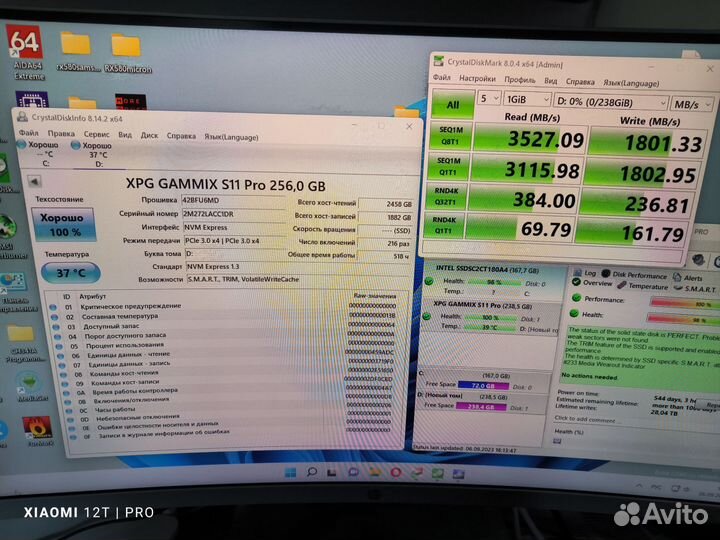Click status dot for attribute 05 row

click(x=59, y=346)
